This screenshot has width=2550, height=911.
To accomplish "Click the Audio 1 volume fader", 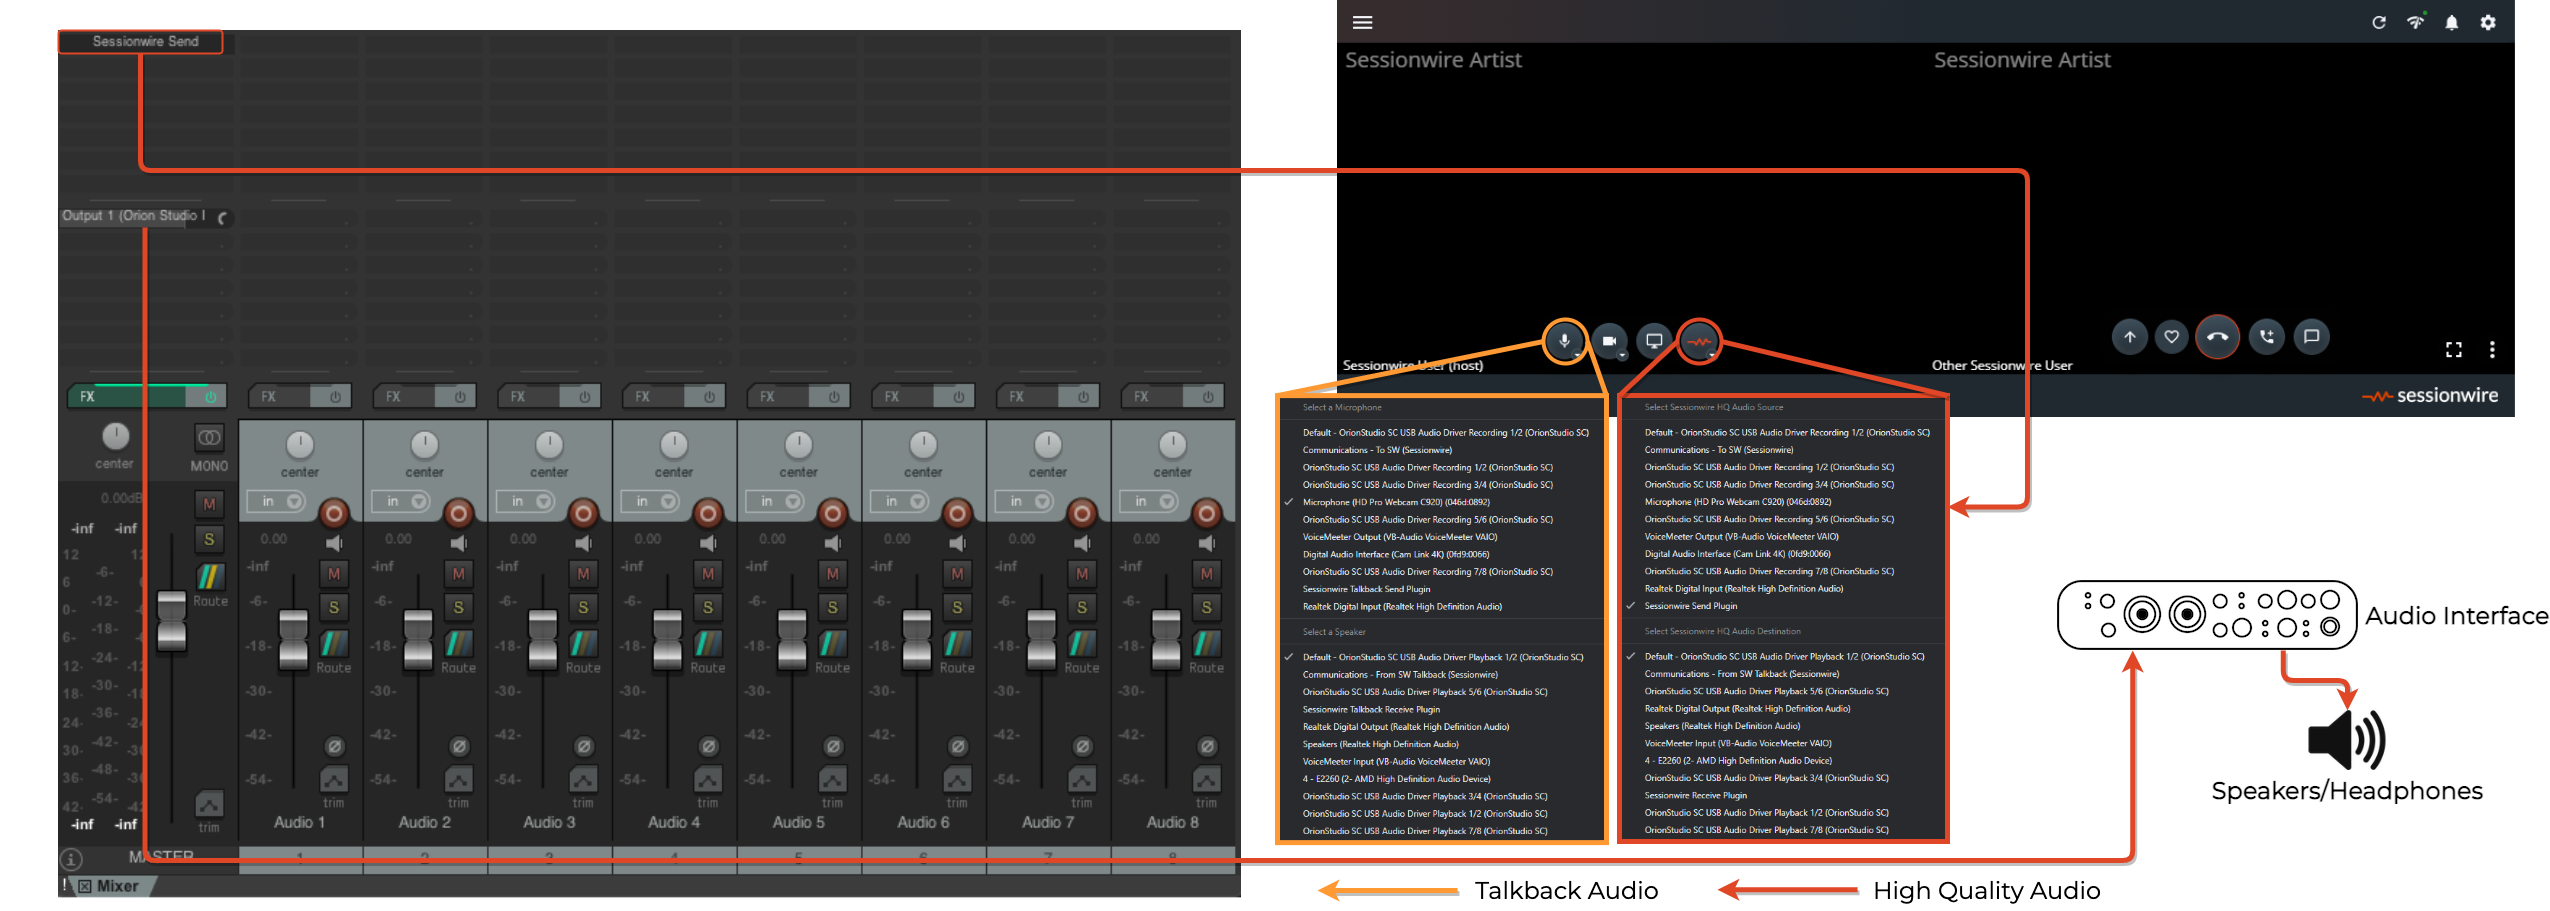I will point(294,639).
